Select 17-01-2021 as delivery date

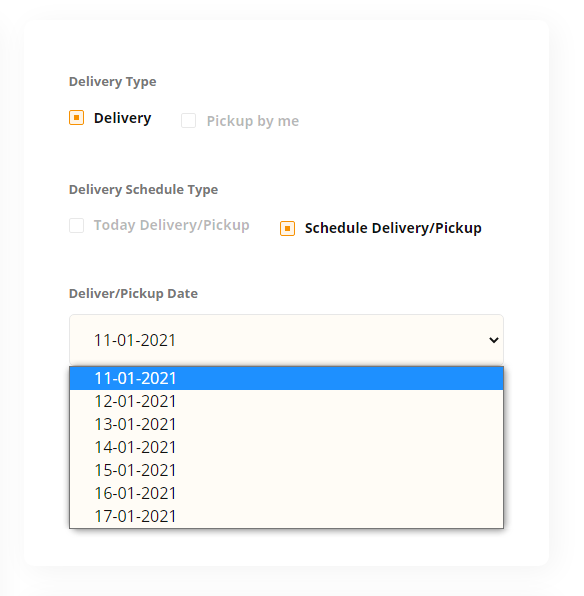pyautogui.click(x=286, y=516)
